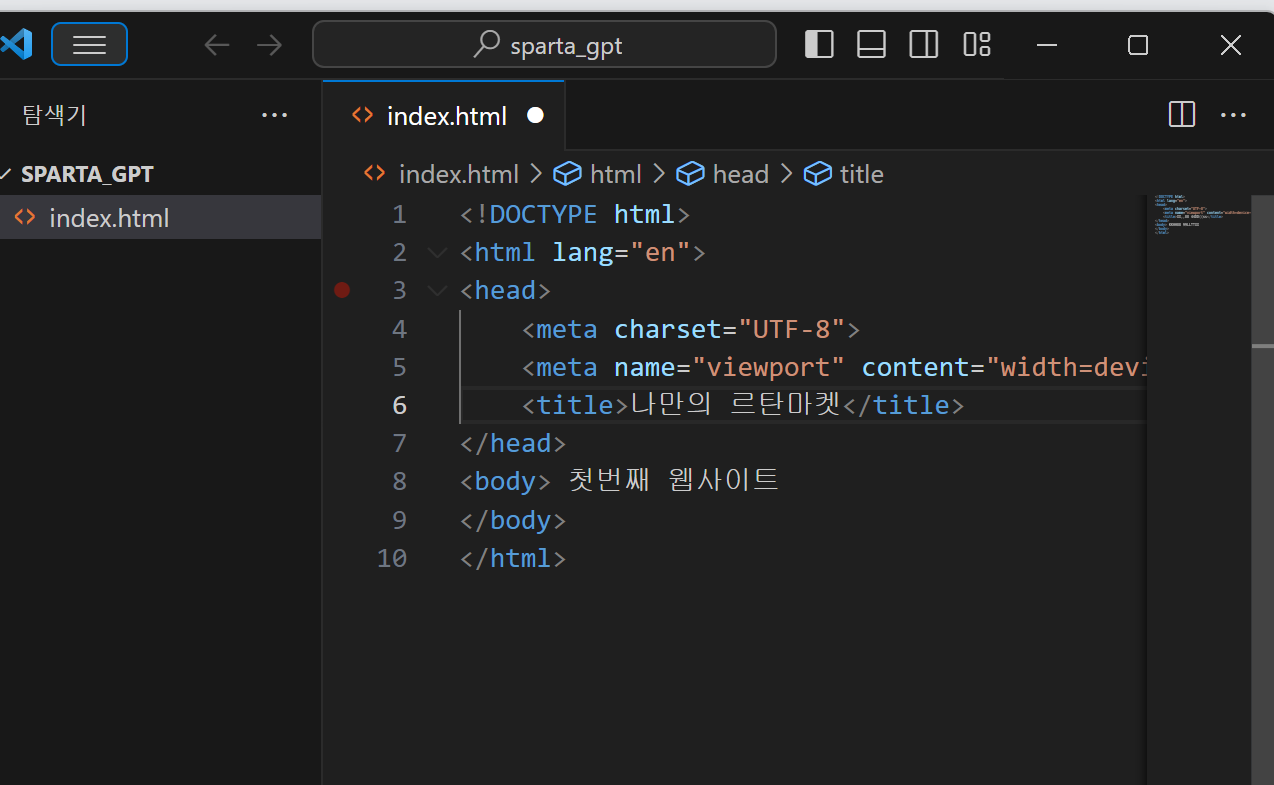Click the closing </html> tag
Viewport: 1274px width, 785px height.
(x=513, y=558)
